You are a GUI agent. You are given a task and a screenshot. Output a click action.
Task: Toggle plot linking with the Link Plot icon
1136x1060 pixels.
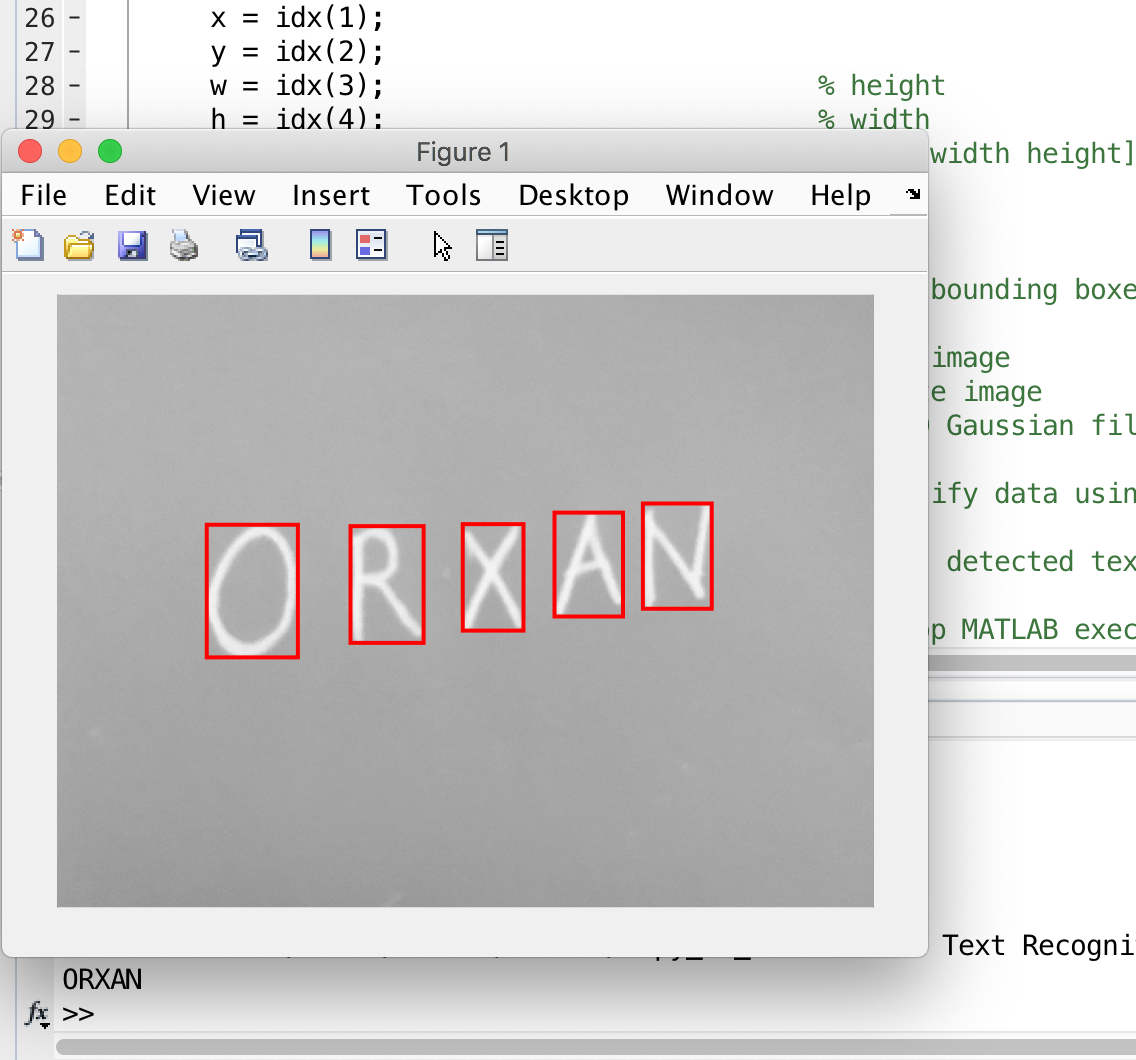point(251,245)
